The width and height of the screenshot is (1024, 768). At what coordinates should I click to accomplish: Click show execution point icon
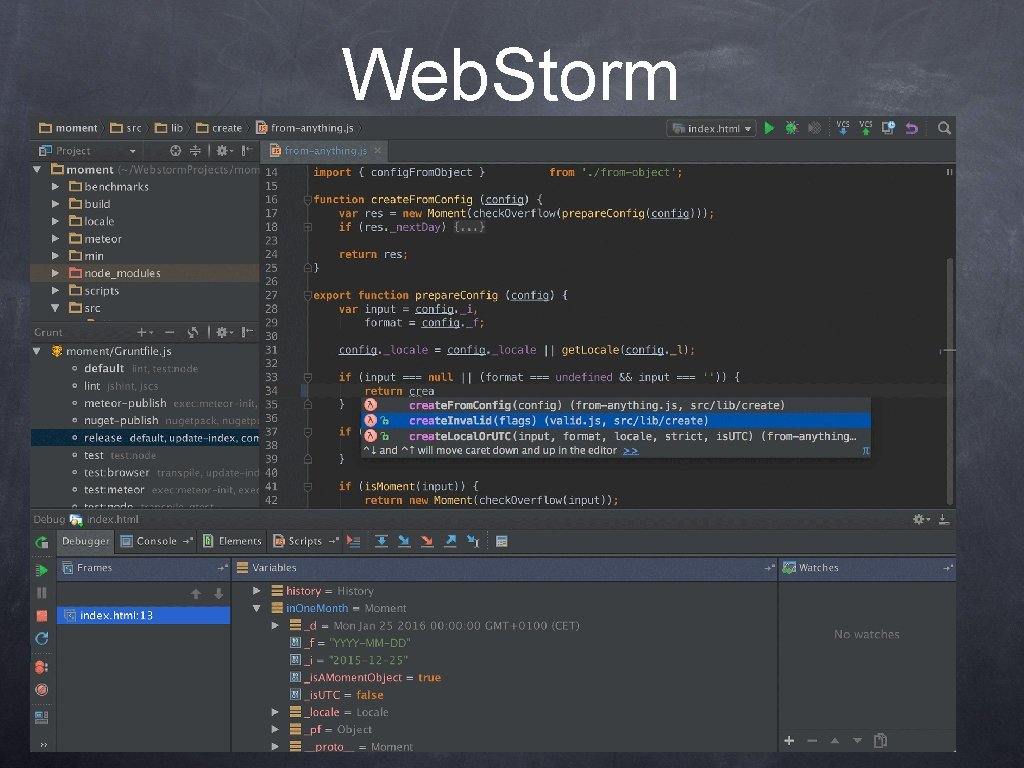point(353,541)
